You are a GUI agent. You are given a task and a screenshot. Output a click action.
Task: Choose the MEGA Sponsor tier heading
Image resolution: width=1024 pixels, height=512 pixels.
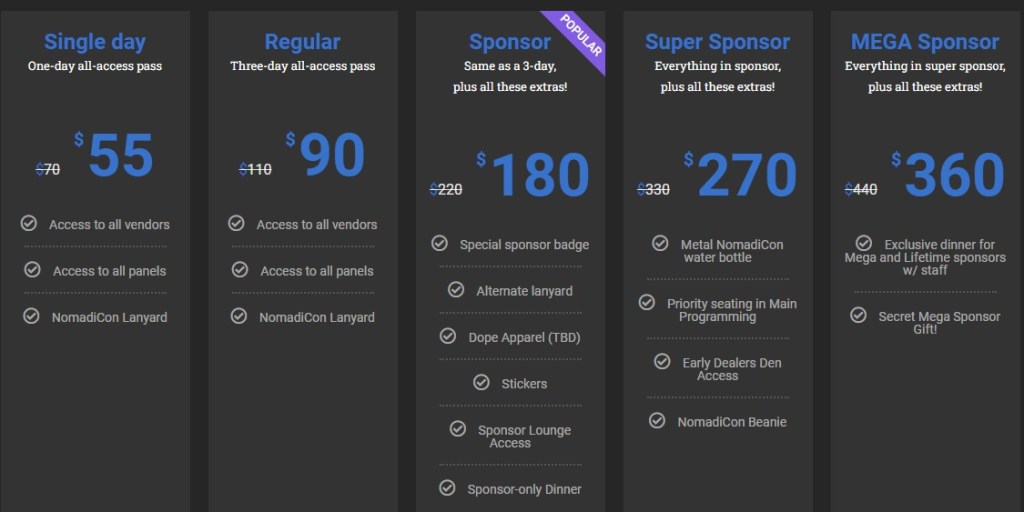[x=925, y=42]
